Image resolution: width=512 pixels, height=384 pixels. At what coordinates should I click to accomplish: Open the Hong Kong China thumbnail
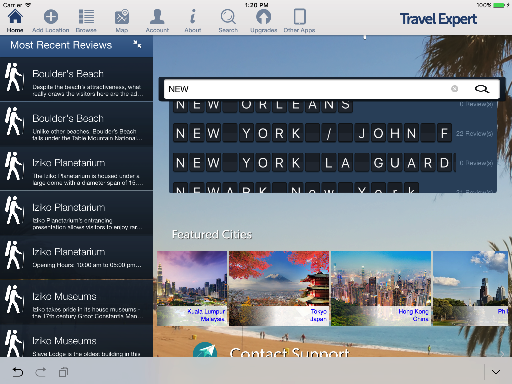(381, 288)
